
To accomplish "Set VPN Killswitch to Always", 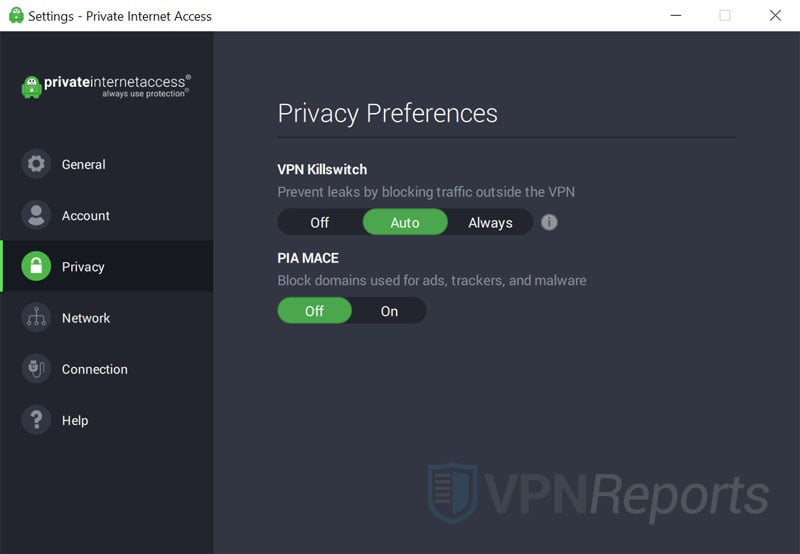I will tap(490, 222).
